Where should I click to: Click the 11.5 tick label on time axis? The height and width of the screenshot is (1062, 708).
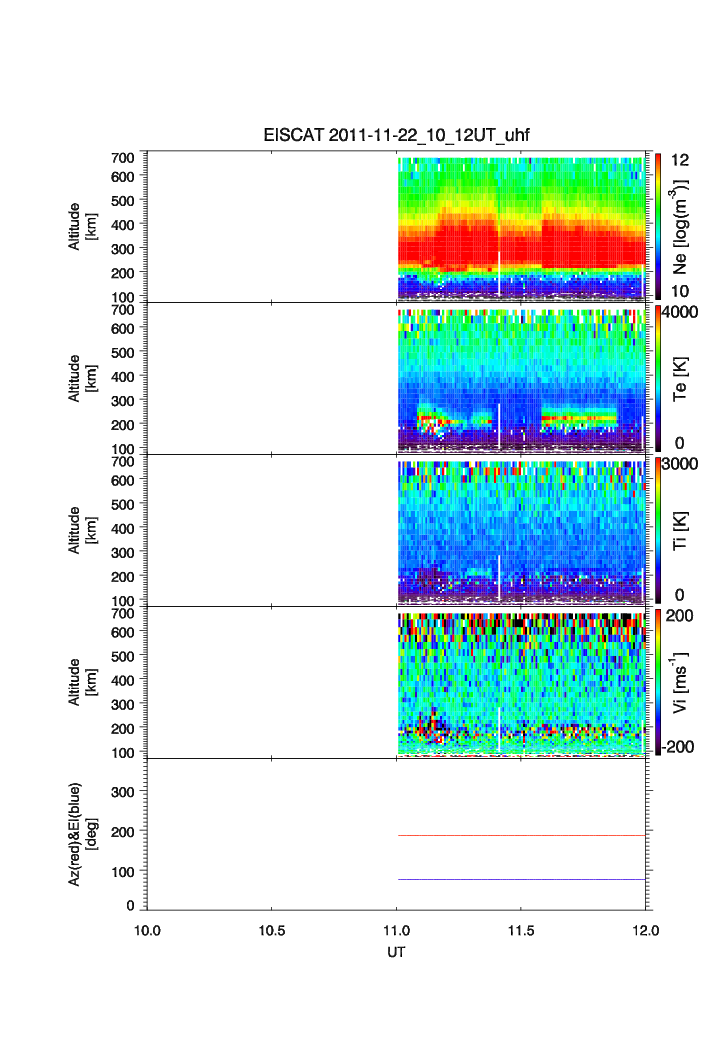pos(520,929)
